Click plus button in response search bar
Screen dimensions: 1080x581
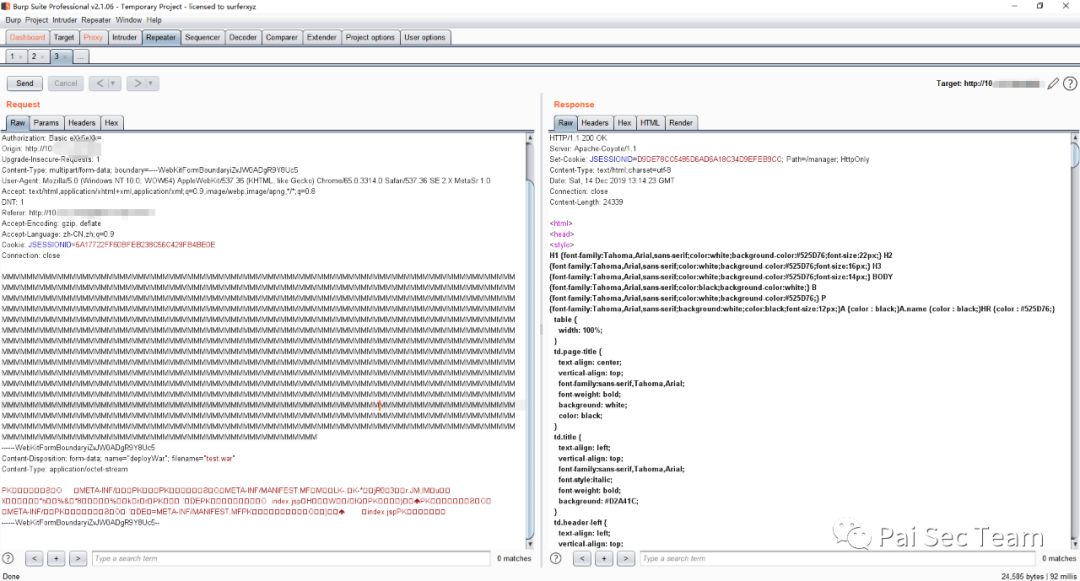tap(604, 558)
